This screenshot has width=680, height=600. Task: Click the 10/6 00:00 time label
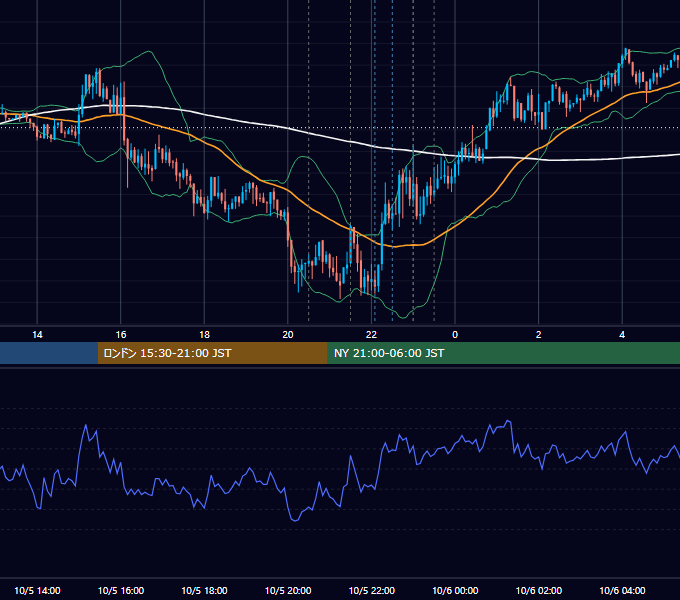pos(455,590)
